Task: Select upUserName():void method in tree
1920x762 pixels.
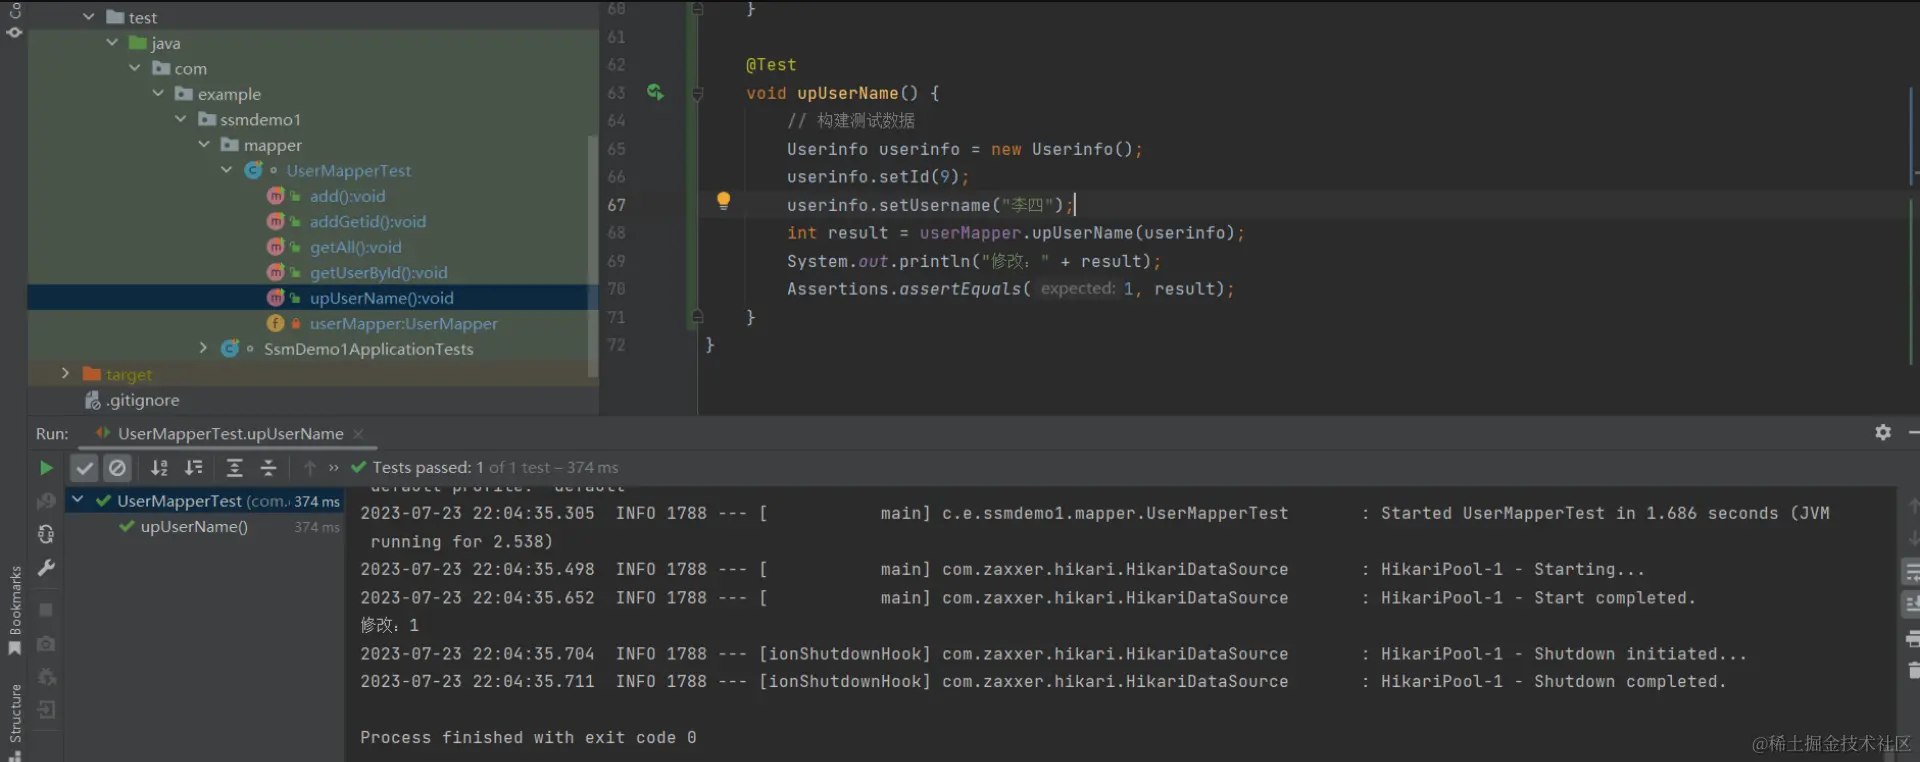Action: [382, 298]
